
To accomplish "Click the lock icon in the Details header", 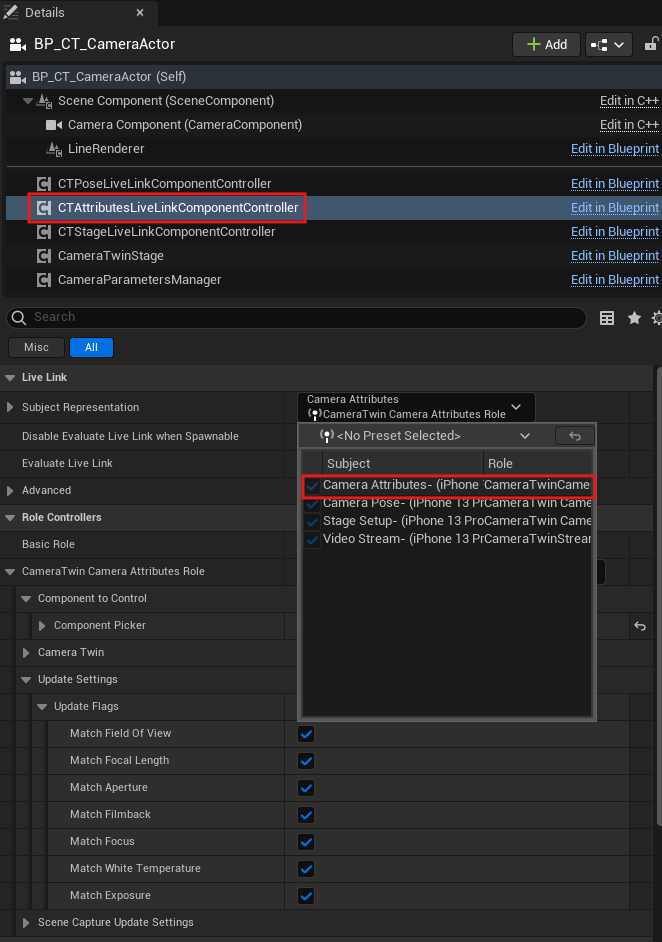I will pos(652,44).
